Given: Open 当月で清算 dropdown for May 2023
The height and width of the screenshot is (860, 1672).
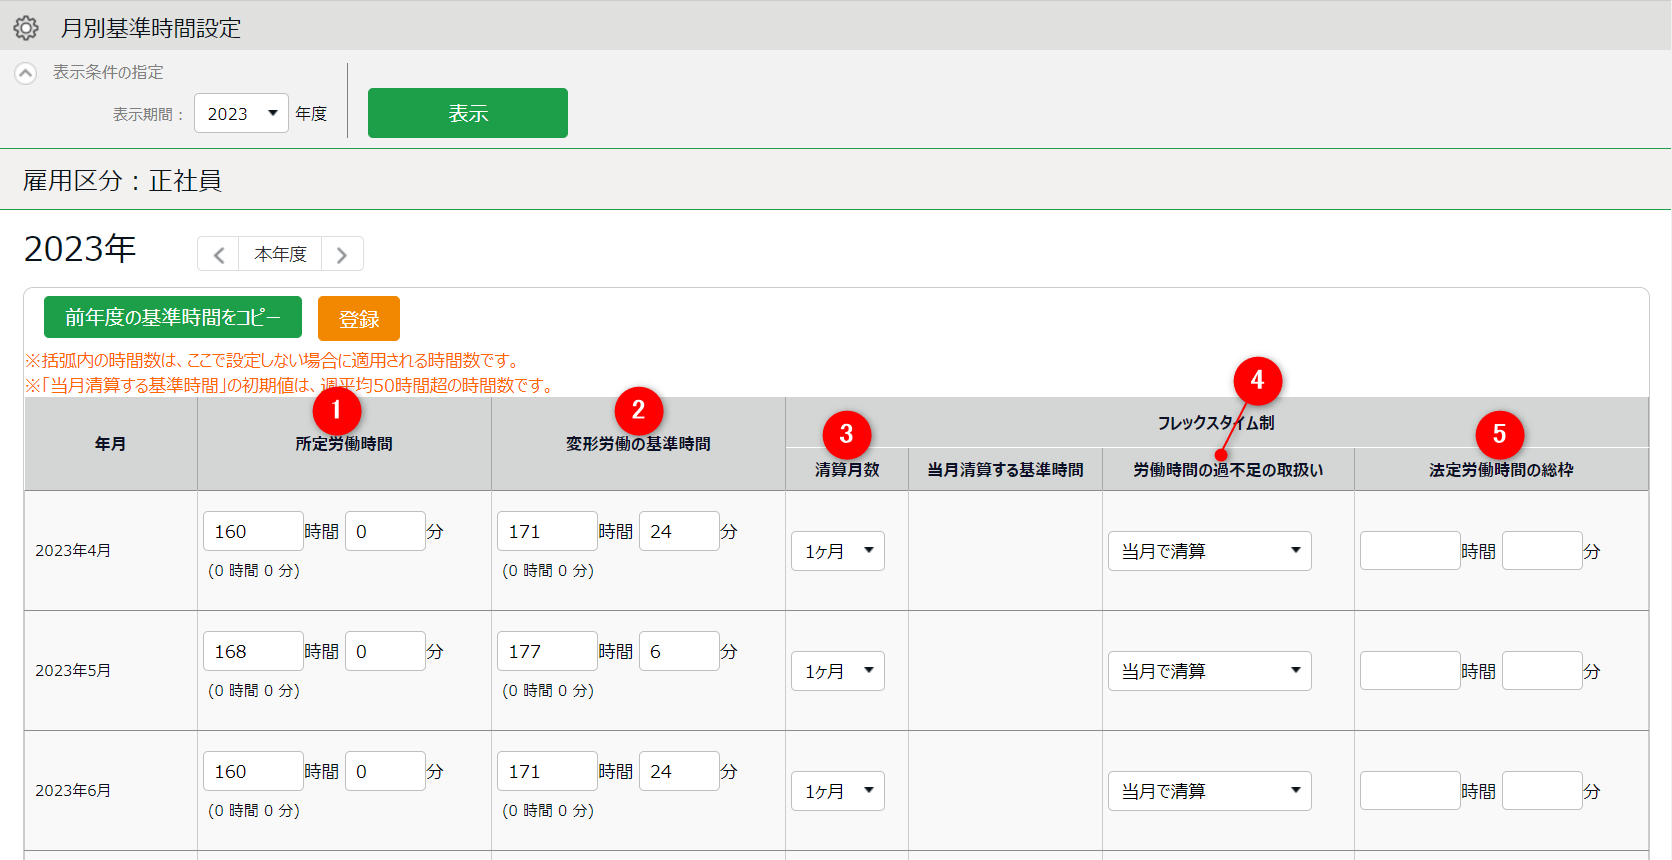Looking at the screenshot, I should 1209,671.
